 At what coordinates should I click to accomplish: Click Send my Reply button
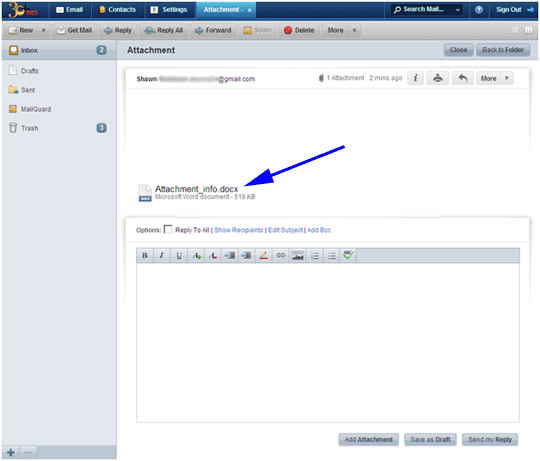[490, 440]
